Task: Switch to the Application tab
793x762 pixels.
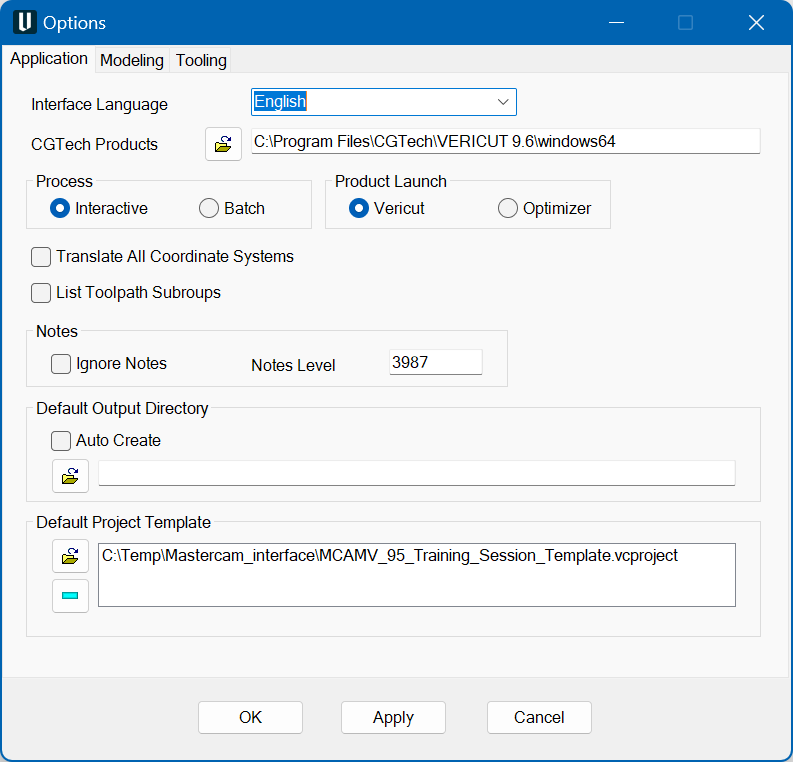Action: pyautogui.click(x=49, y=59)
